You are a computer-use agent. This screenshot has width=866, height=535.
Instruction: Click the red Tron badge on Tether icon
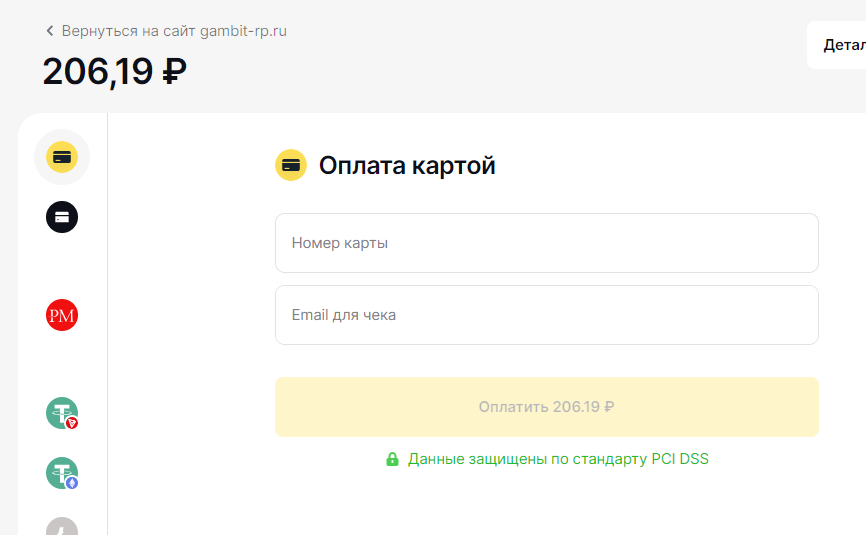[72, 423]
